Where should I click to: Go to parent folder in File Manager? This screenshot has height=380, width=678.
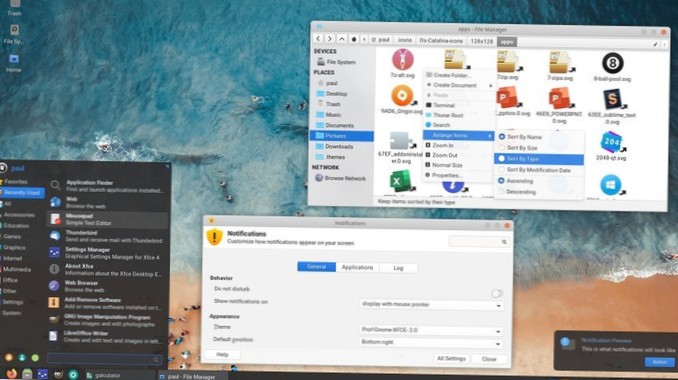pos(342,39)
